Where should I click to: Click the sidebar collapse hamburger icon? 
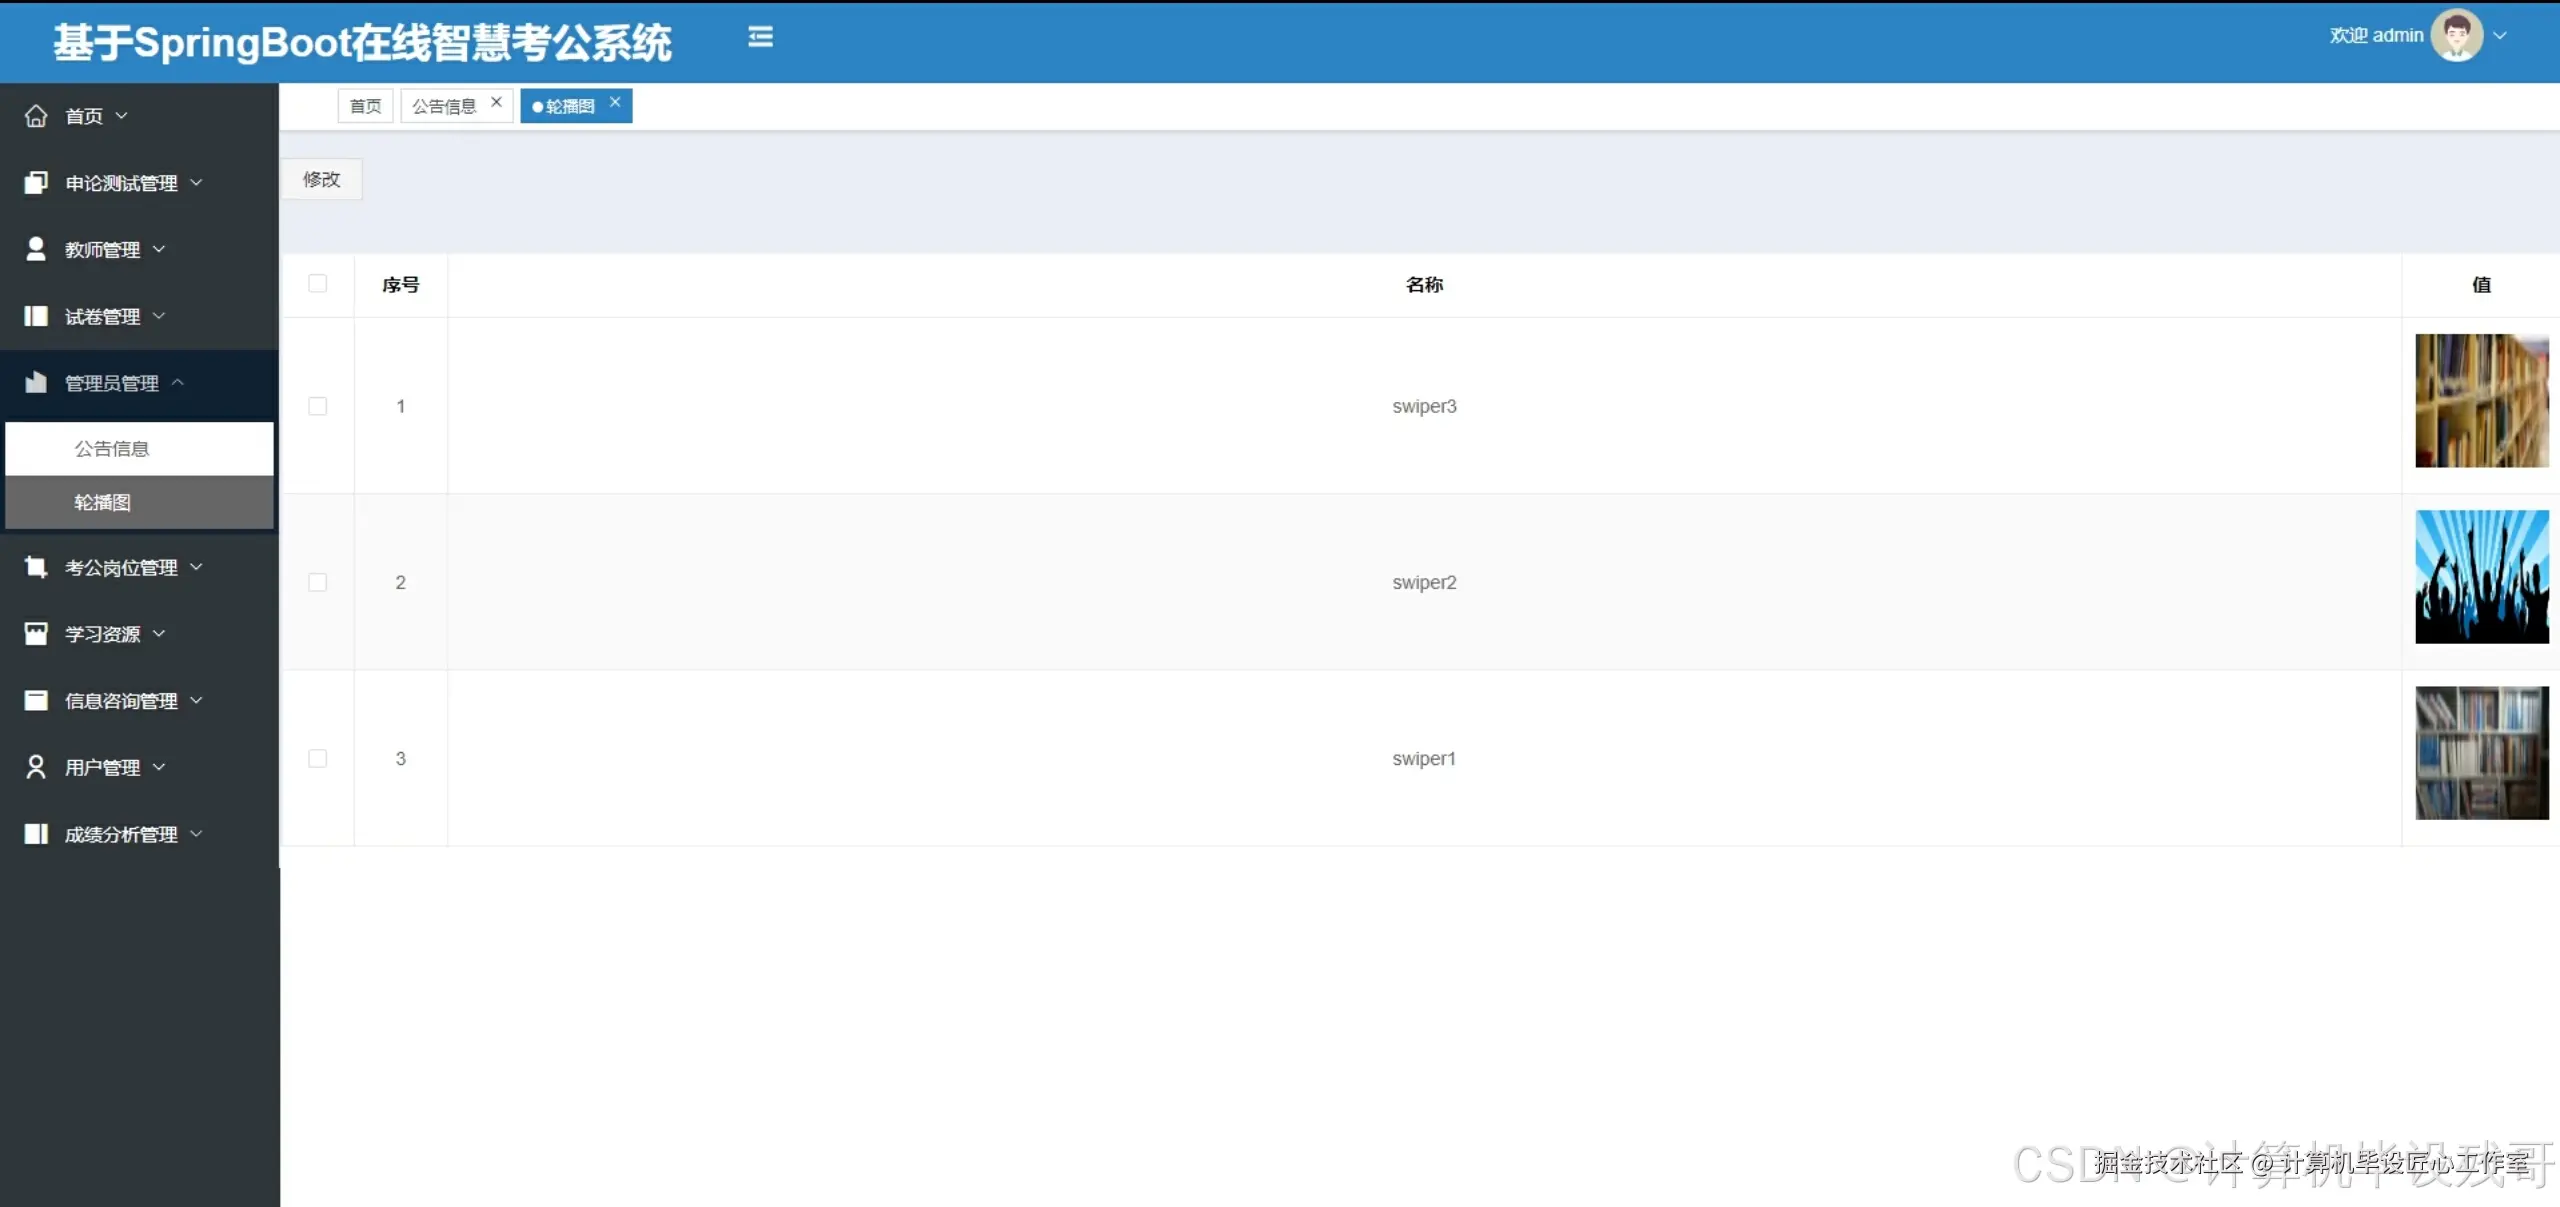coord(760,37)
